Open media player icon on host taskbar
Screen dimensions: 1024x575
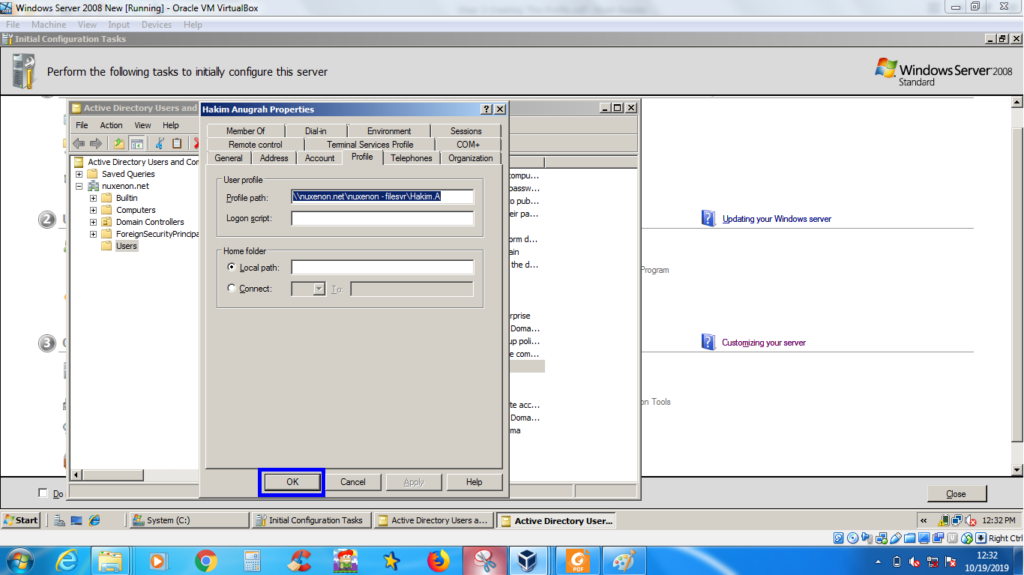[157, 561]
